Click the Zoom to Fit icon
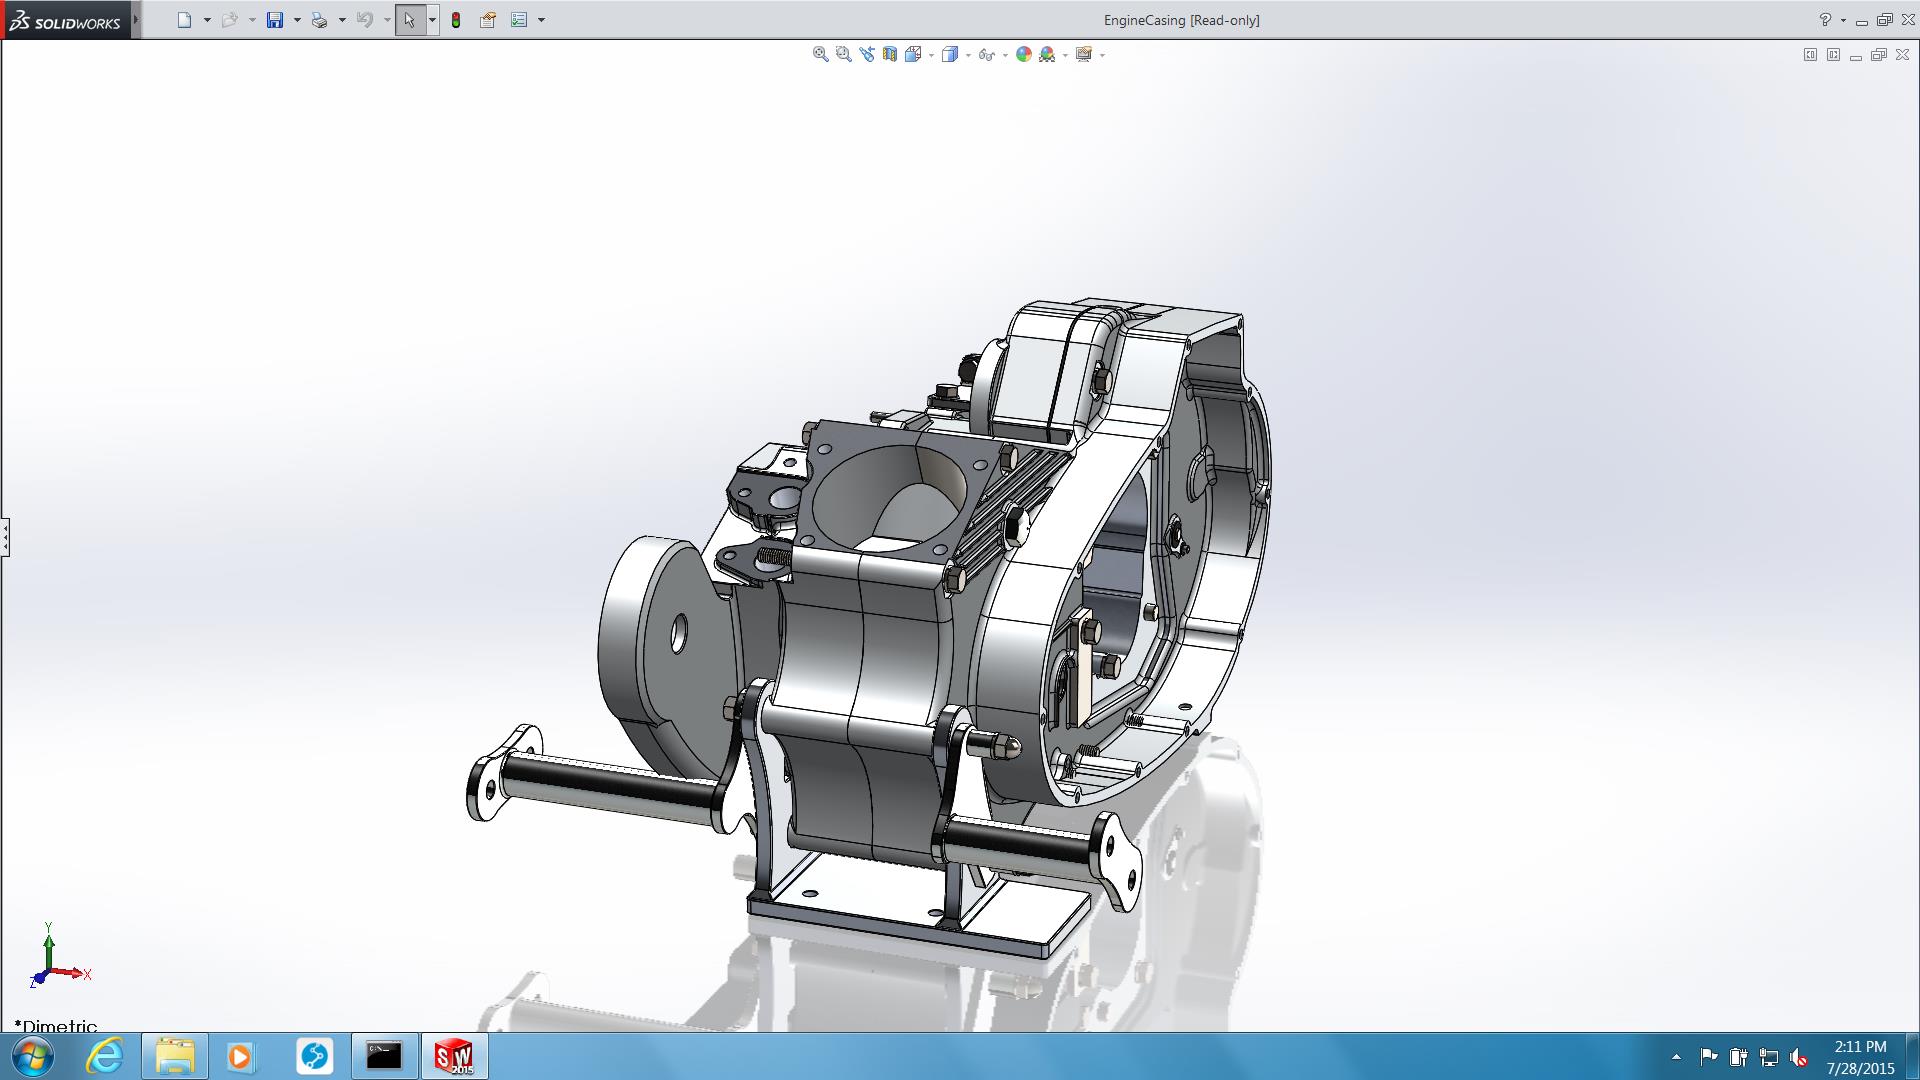The height and width of the screenshot is (1080, 1920). tap(820, 55)
